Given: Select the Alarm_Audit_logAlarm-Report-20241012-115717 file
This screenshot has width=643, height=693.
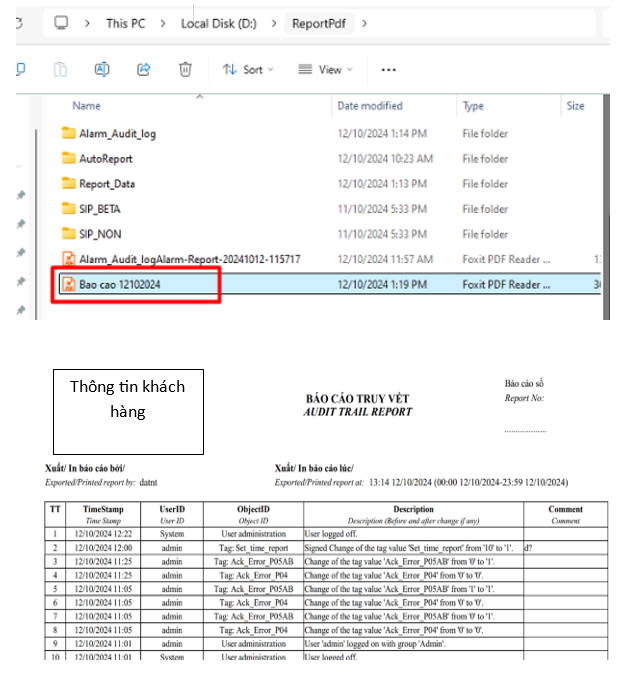Looking at the screenshot, I should (x=190, y=259).
